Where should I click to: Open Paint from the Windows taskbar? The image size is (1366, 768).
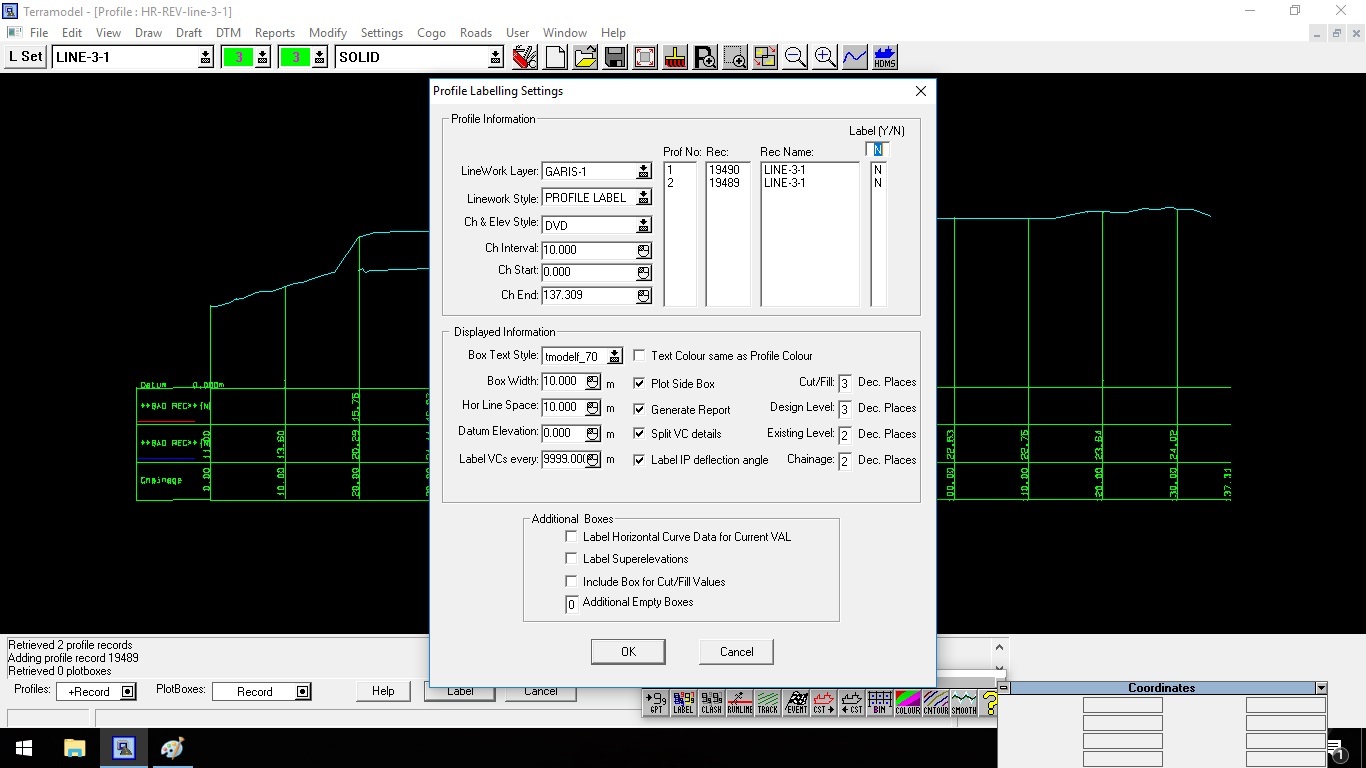coord(172,748)
